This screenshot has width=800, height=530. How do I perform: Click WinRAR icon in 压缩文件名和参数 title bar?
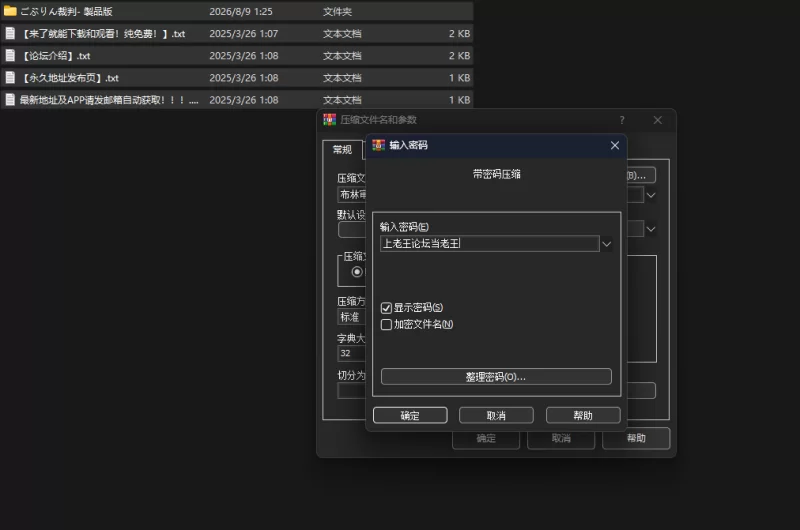[x=330, y=120]
